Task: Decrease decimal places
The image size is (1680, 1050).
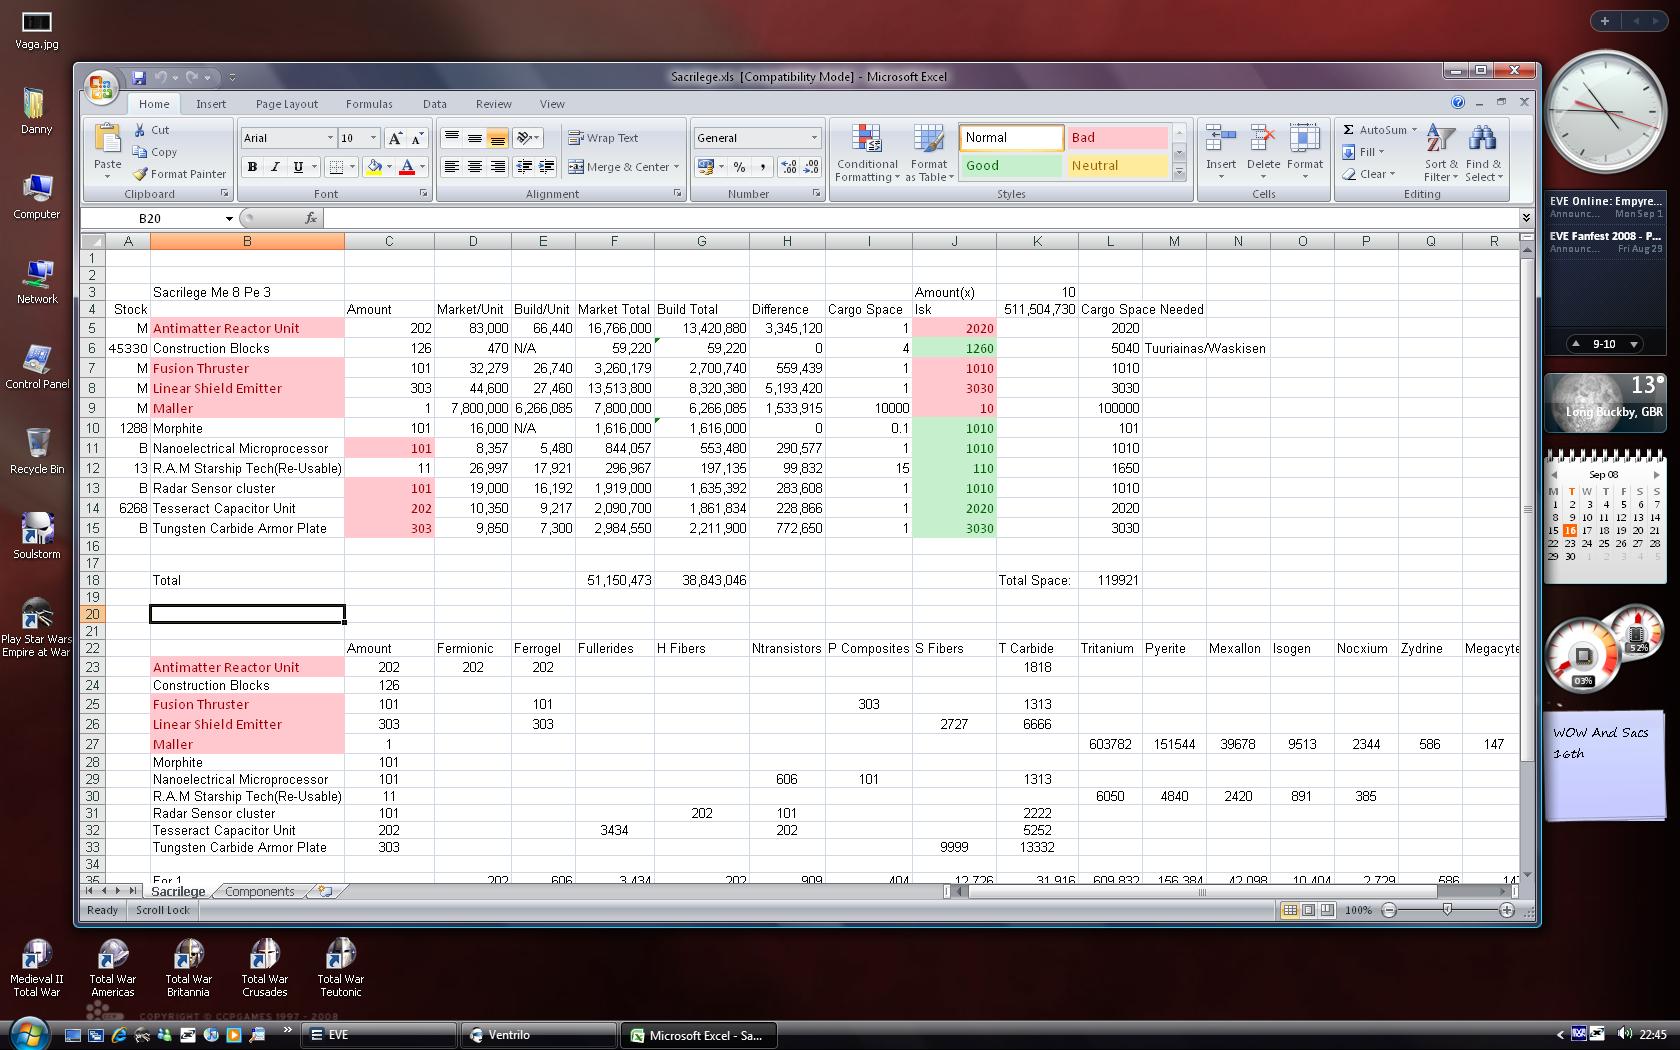Action: coord(810,167)
